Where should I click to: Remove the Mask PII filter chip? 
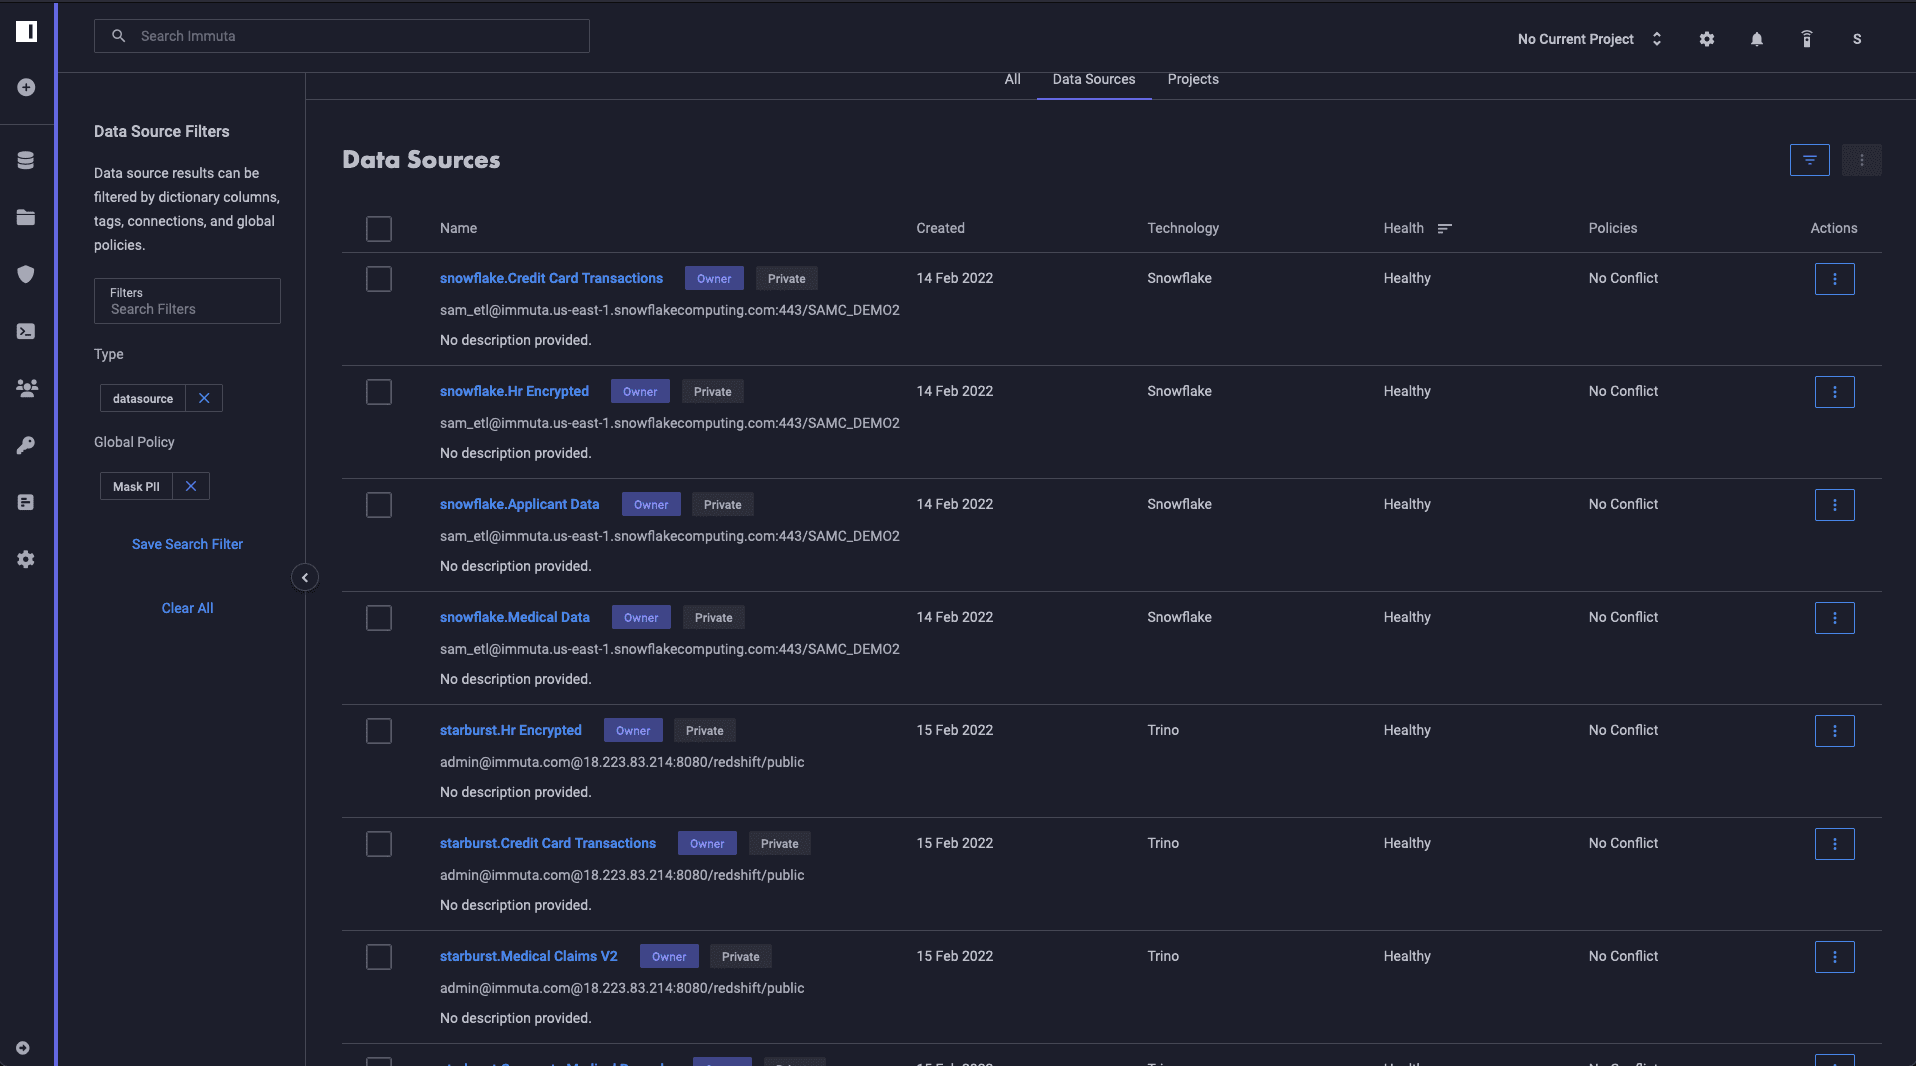[191, 486]
